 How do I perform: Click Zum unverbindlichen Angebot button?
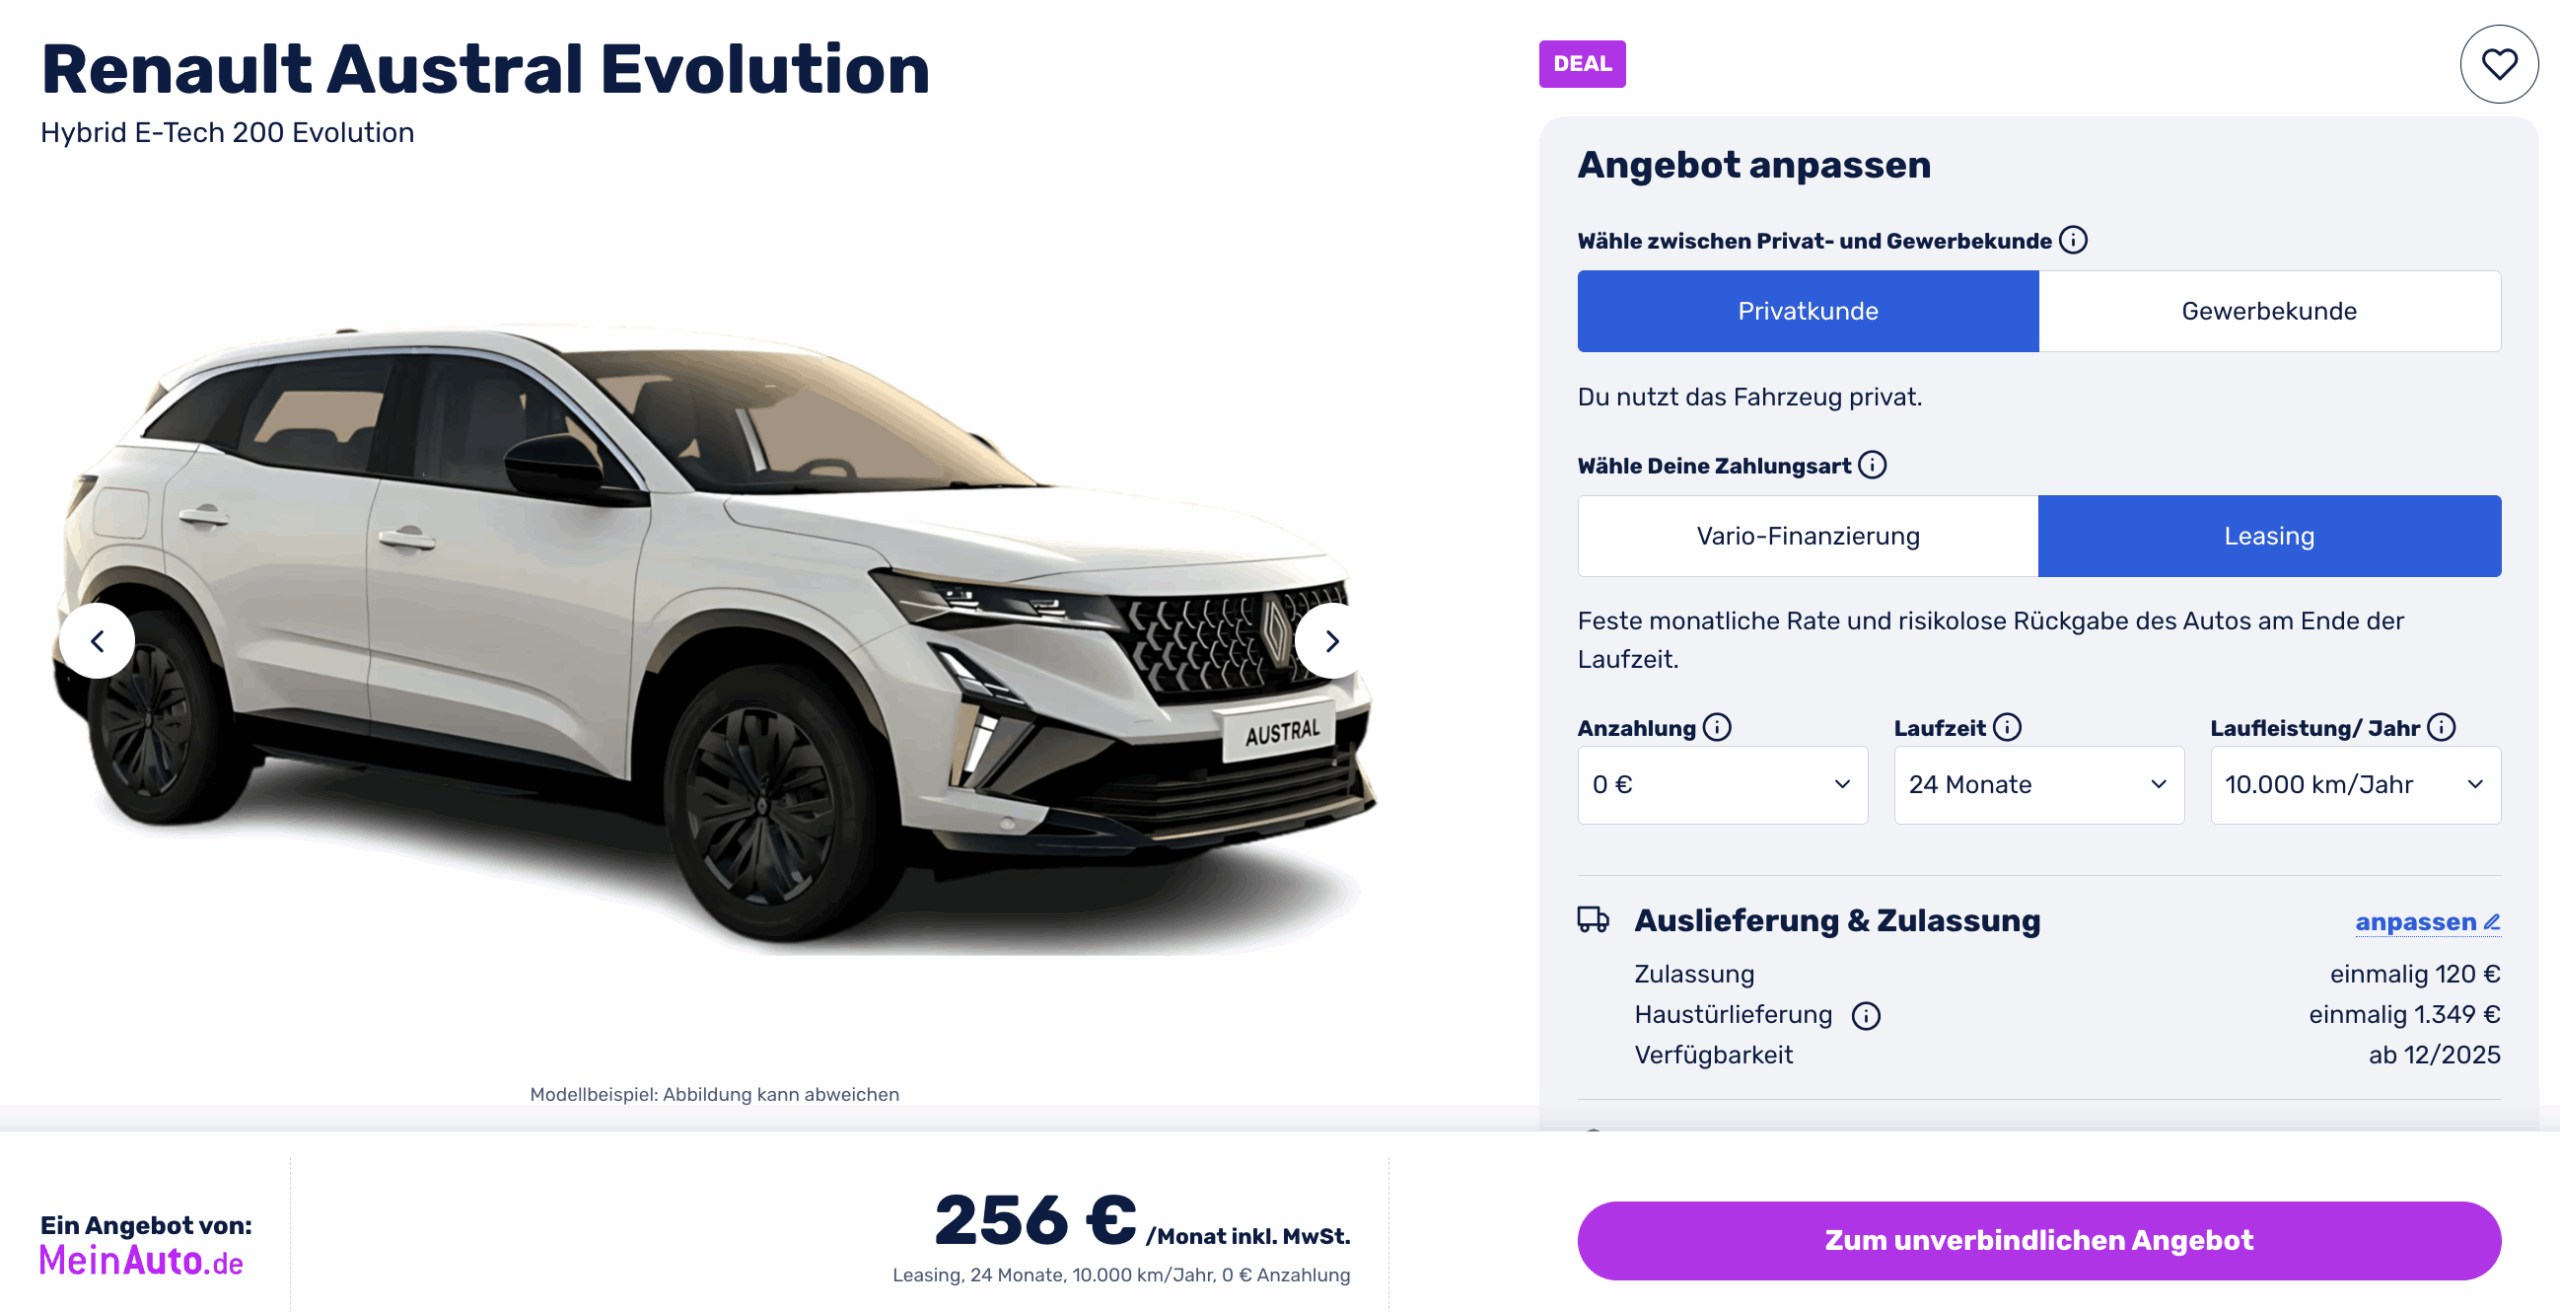[2039, 1240]
